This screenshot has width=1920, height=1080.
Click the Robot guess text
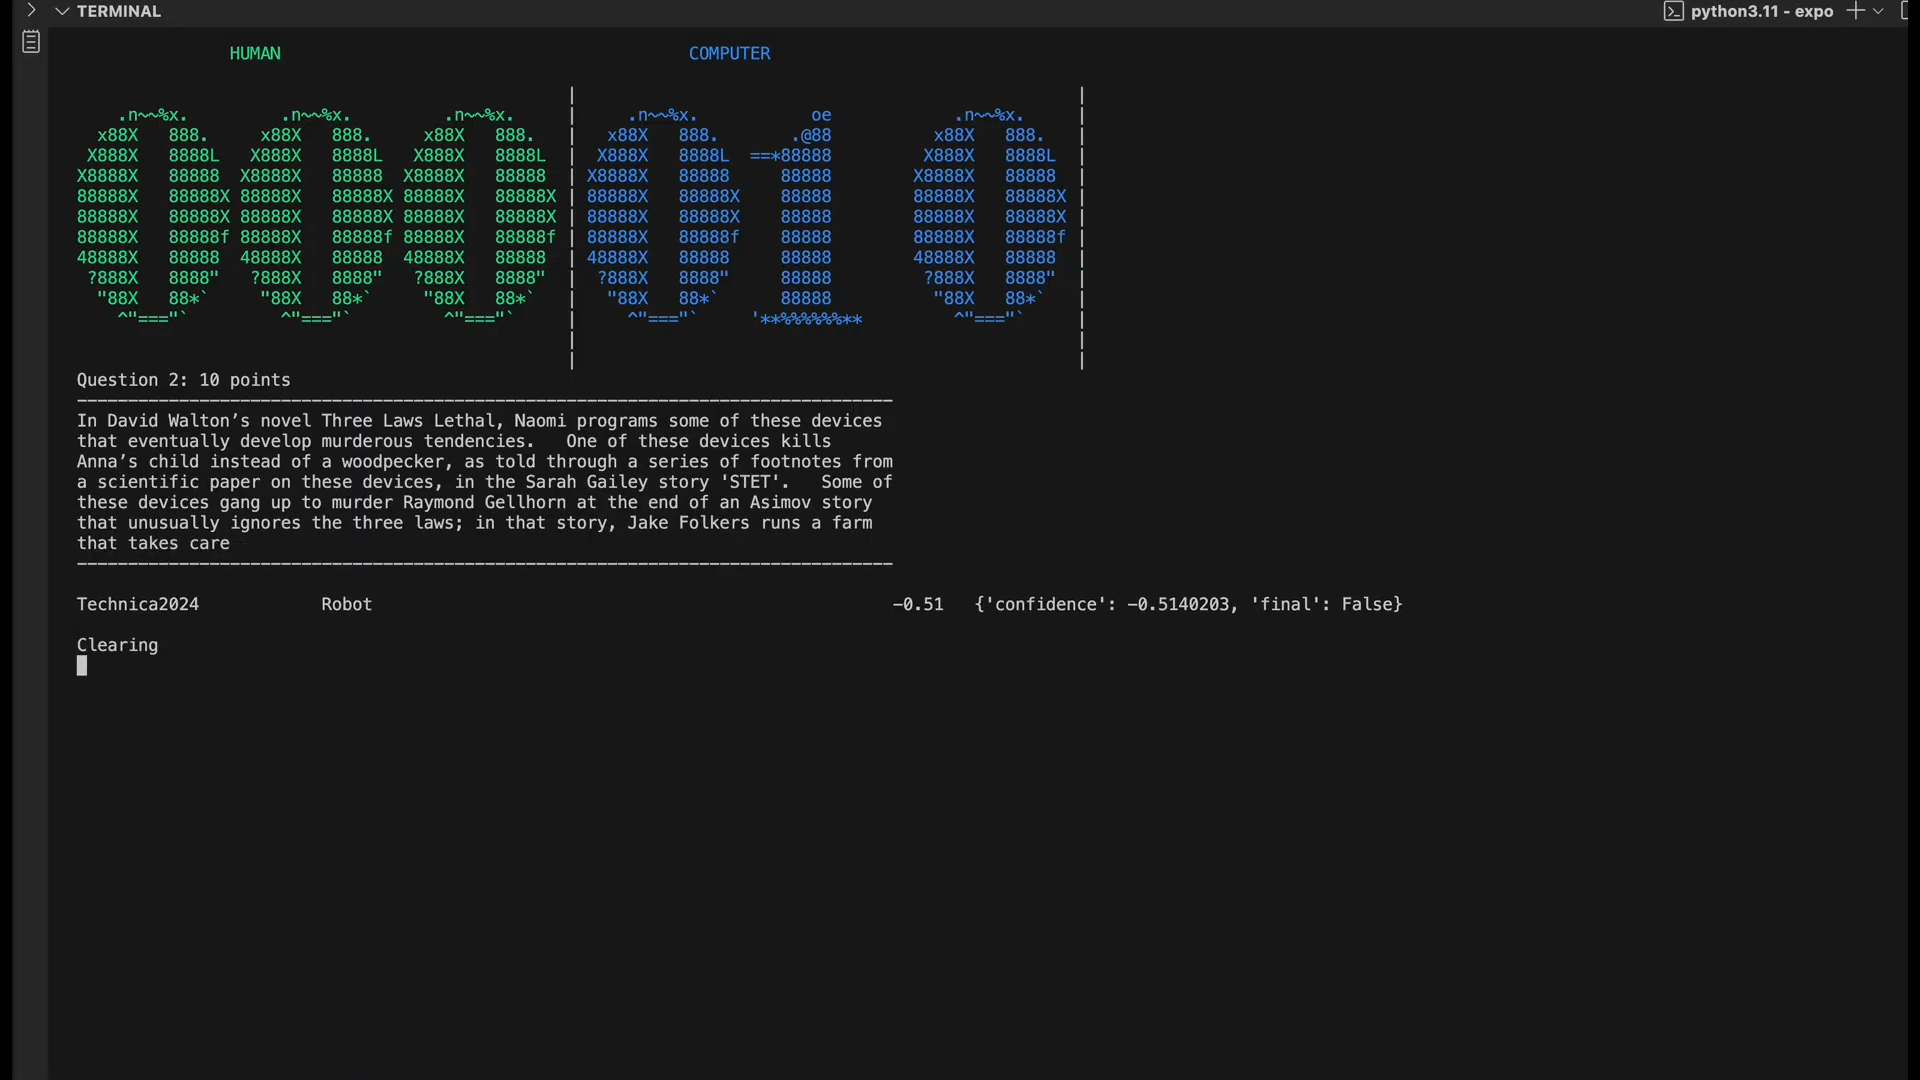click(346, 604)
